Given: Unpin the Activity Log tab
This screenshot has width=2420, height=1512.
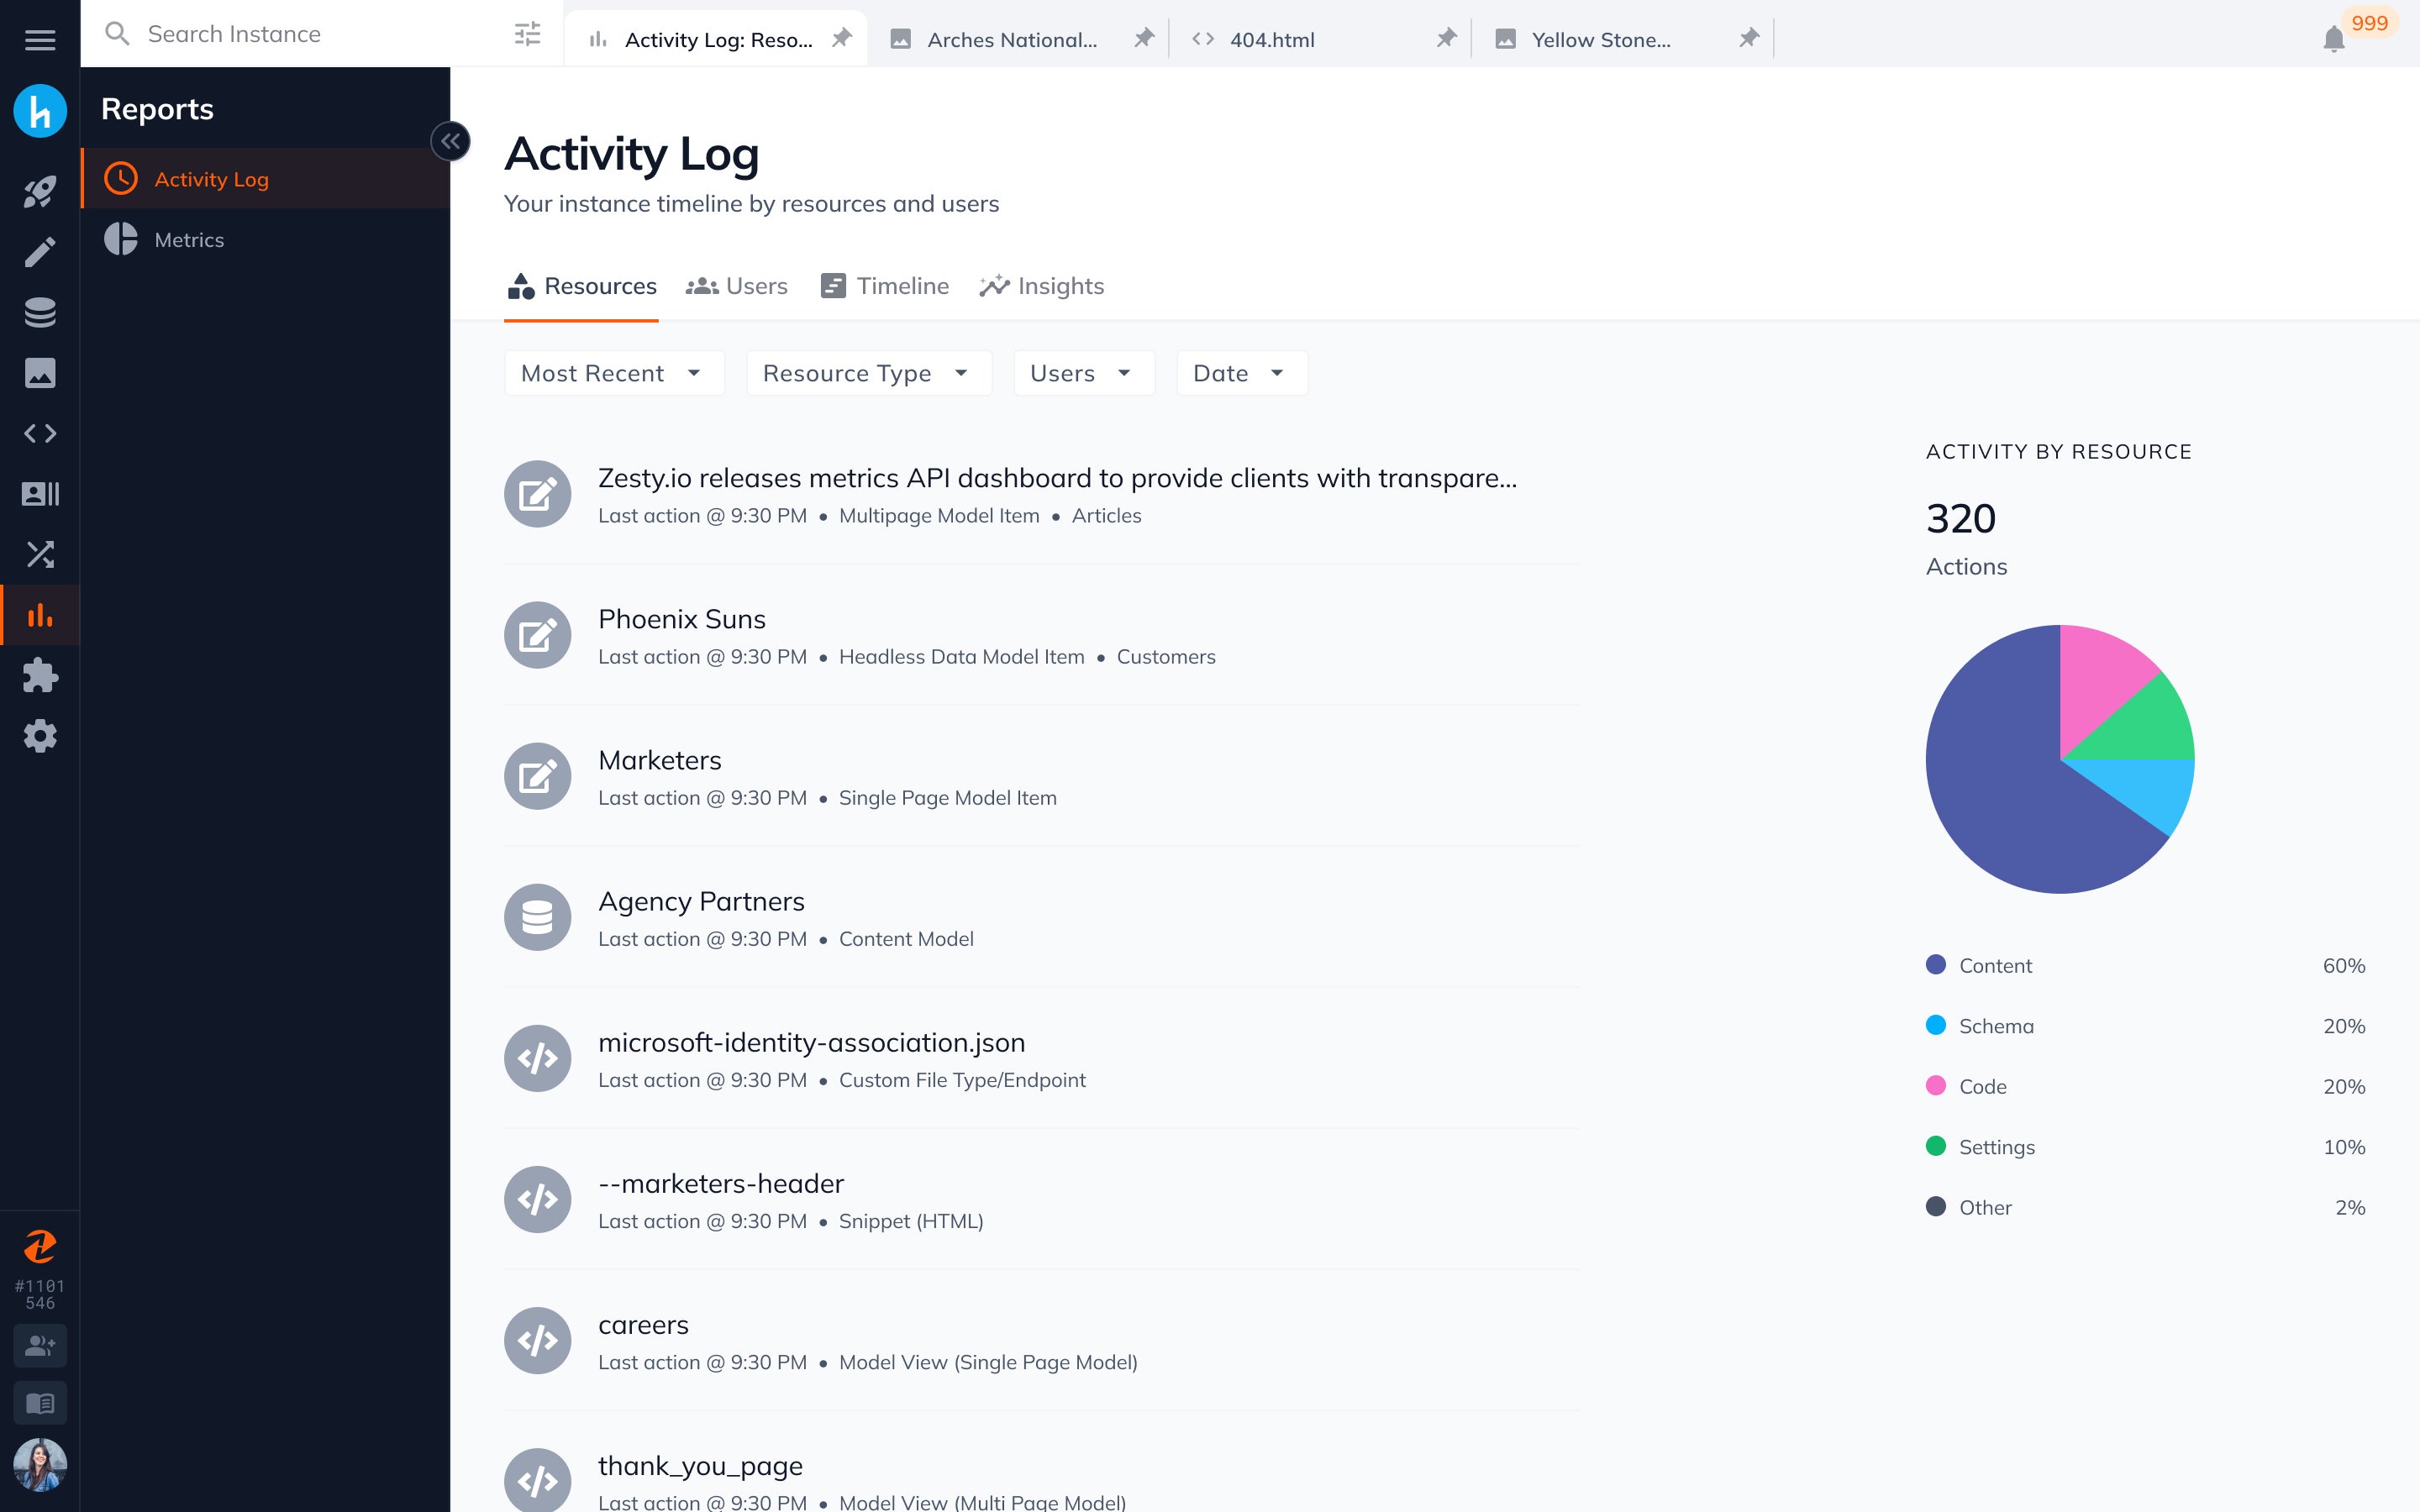Looking at the screenshot, I should (843, 38).
